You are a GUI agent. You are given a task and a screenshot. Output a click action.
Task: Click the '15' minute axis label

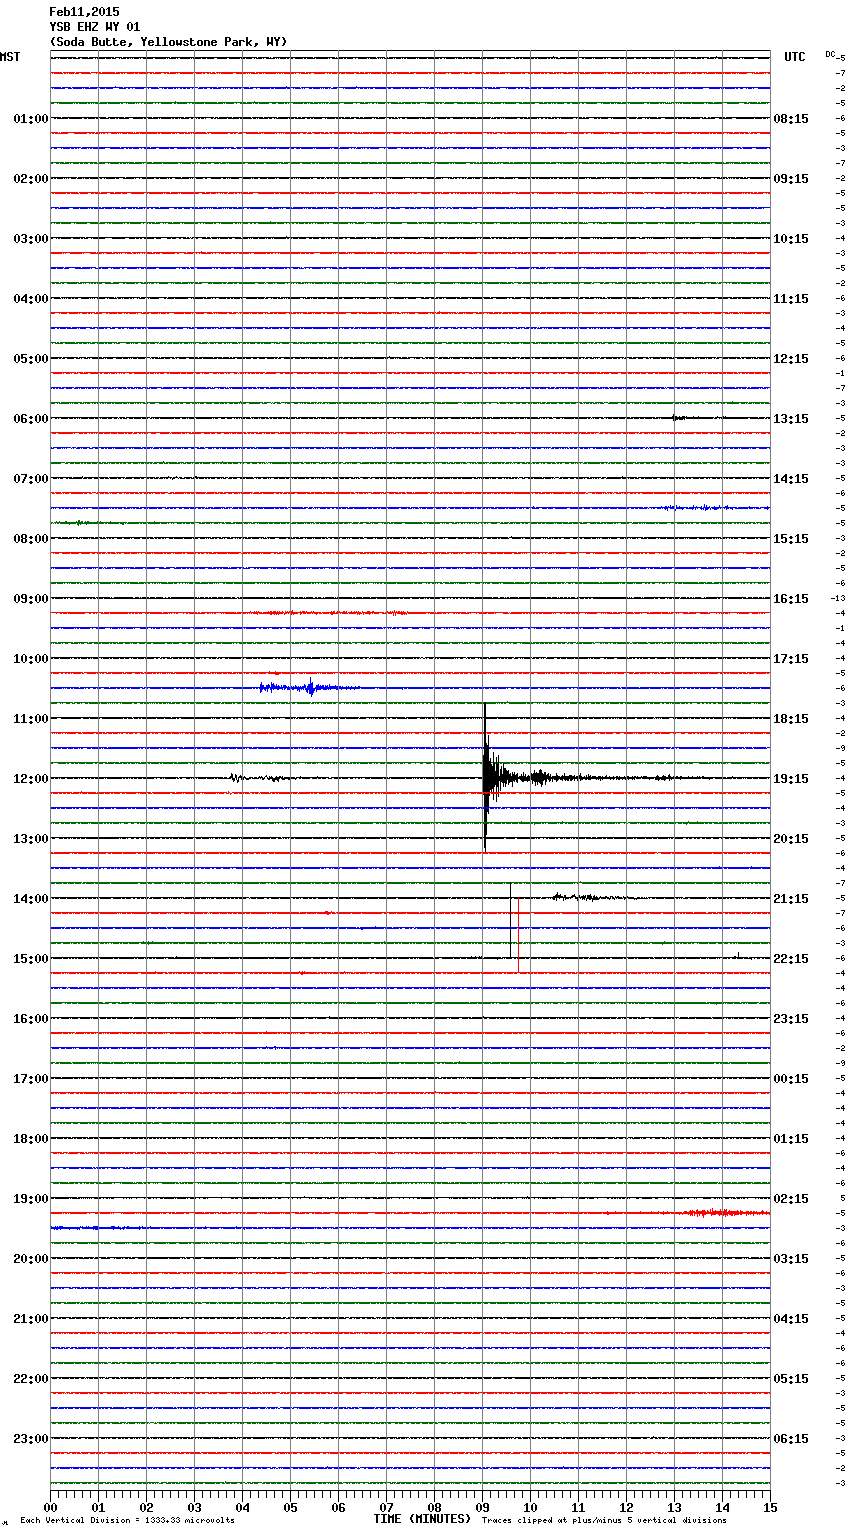coord(770,1508)
